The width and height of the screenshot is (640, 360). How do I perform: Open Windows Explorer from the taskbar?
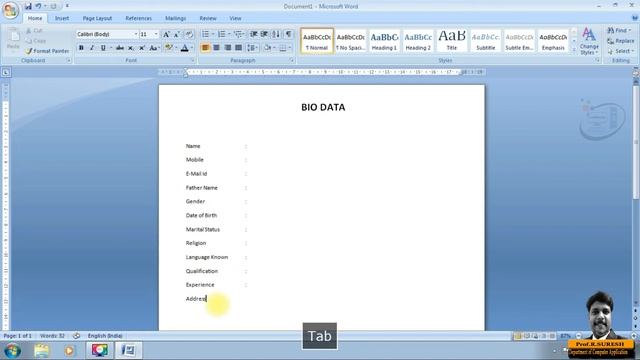[42, 351]
